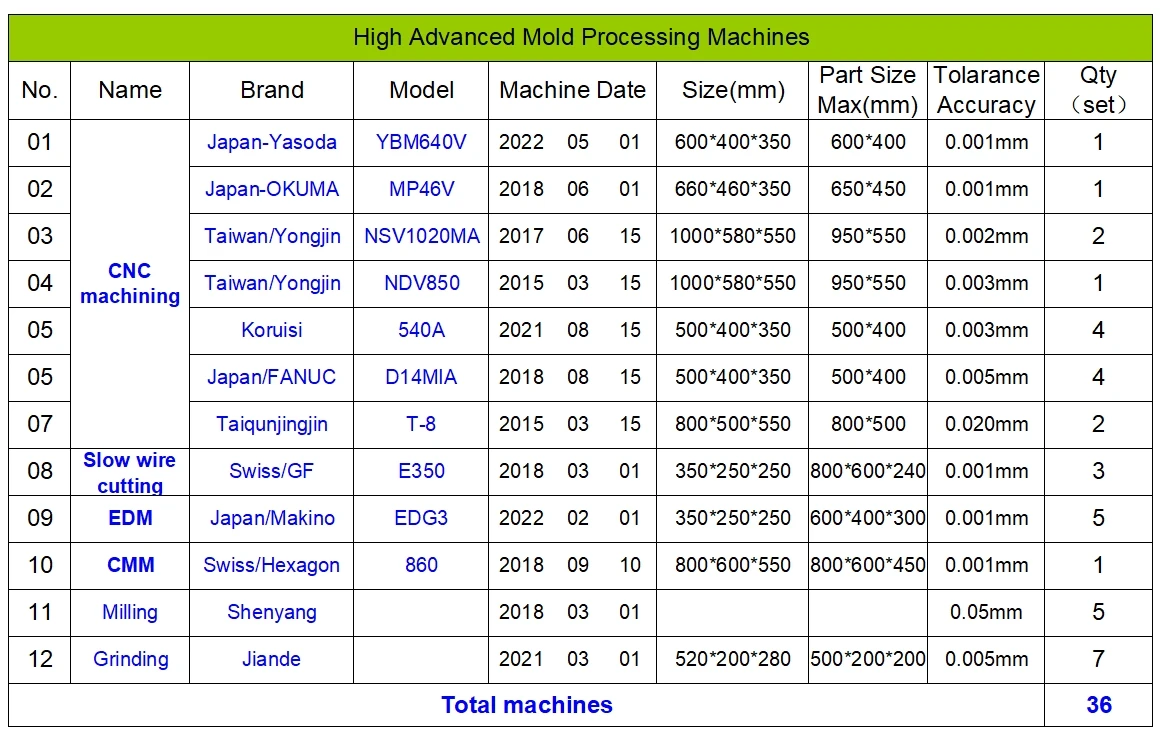
Task: Select the 'Slow wire cutting' cell
Action: [130, 473]
